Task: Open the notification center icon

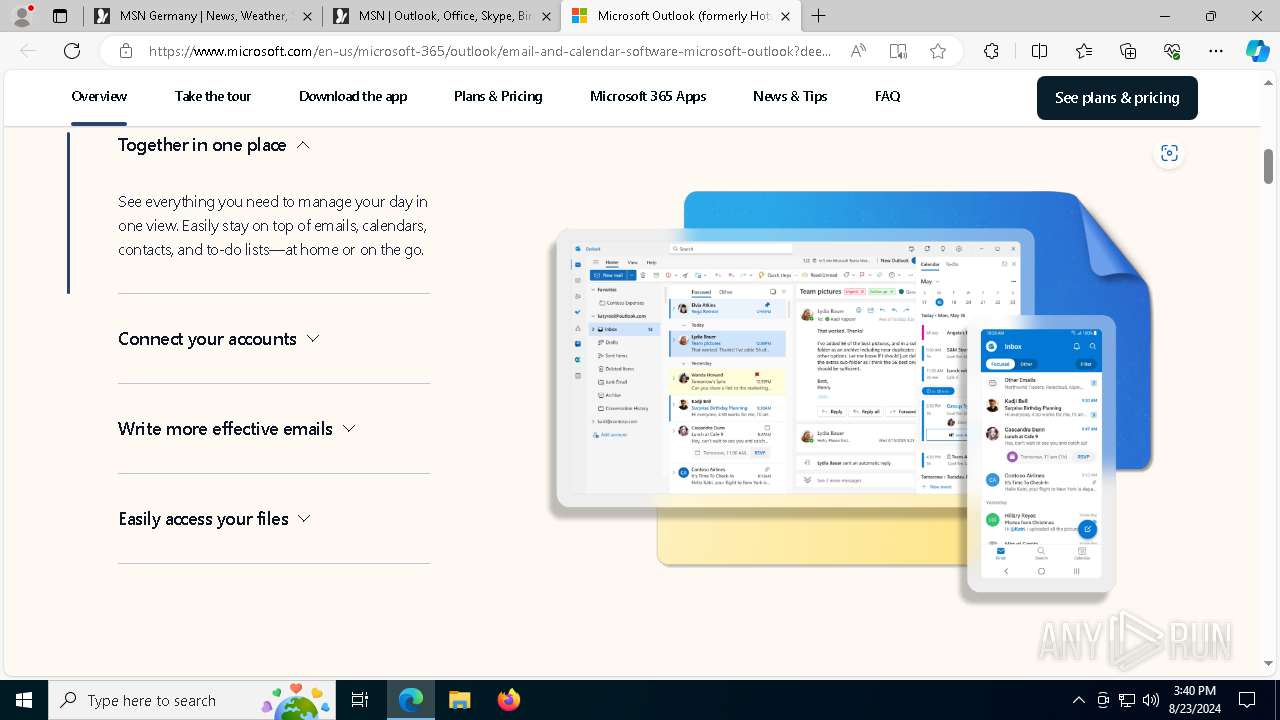Action: (x=1247, y=700)
